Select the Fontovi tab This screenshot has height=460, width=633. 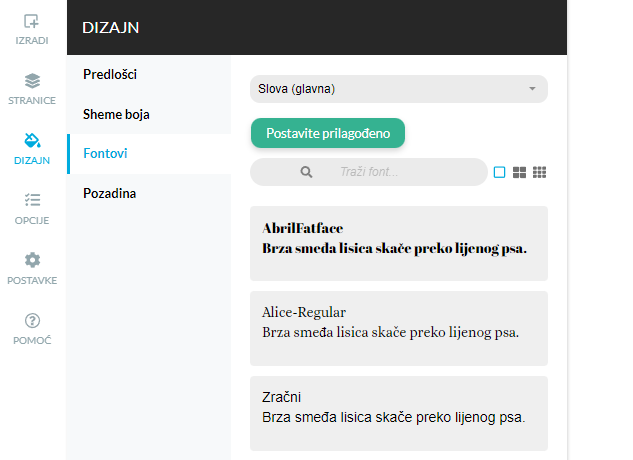click(x=106, y=154)
